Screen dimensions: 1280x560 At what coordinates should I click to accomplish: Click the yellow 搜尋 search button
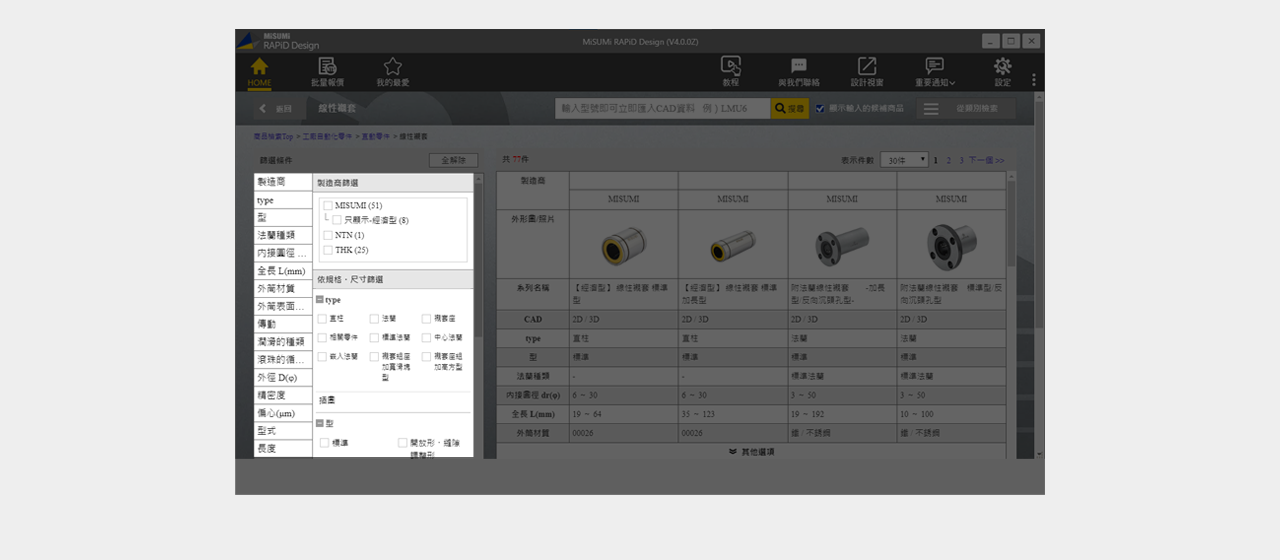[789, 108]
